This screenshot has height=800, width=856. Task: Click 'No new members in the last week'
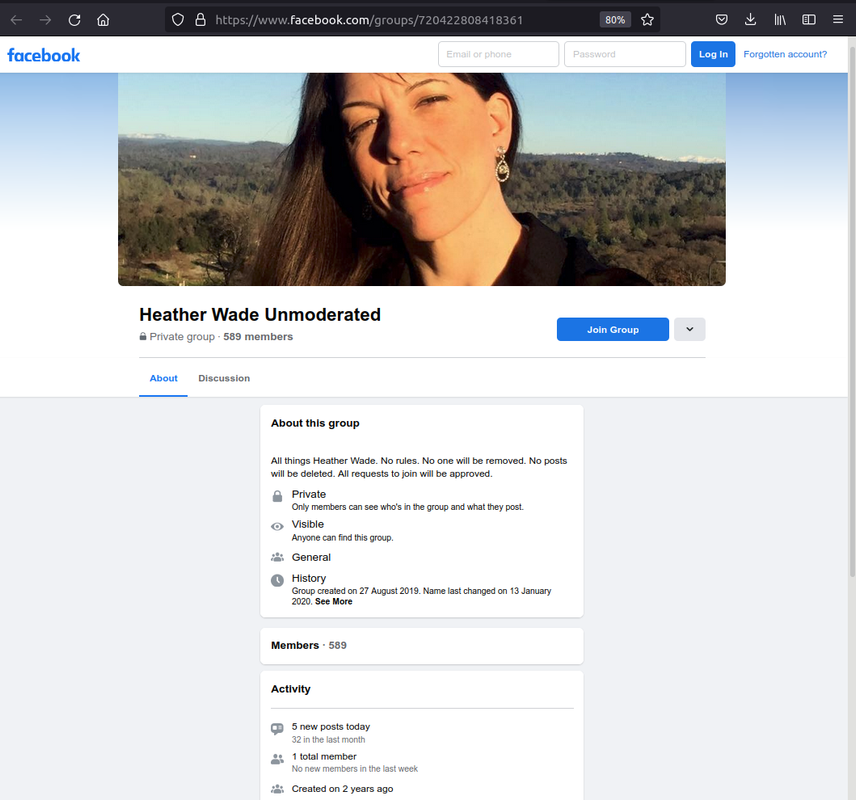pyautogui.click(x=354, y=769)
